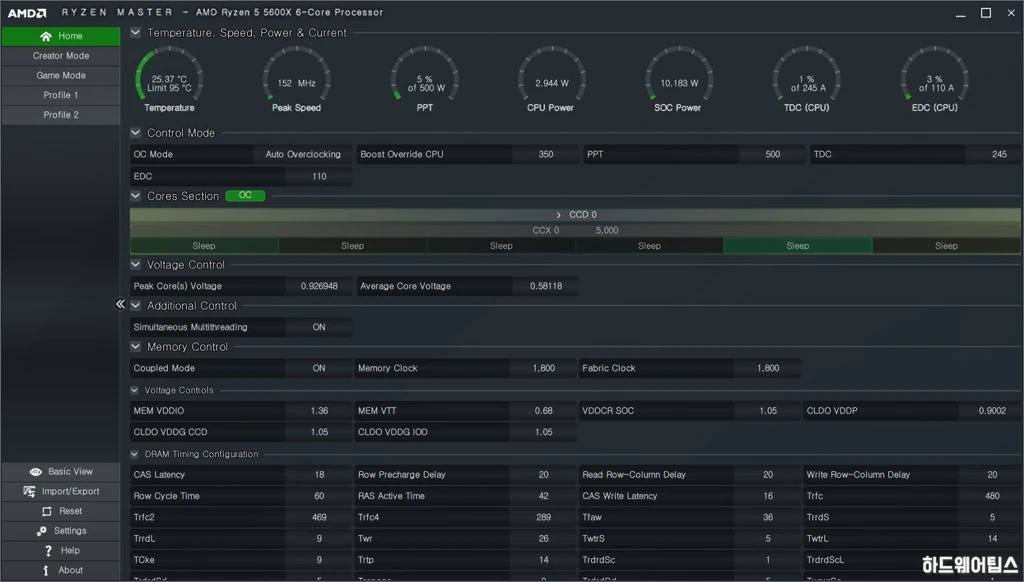Click TDC value 245
The image size is (1024, 582).
[x=995, y=155]
